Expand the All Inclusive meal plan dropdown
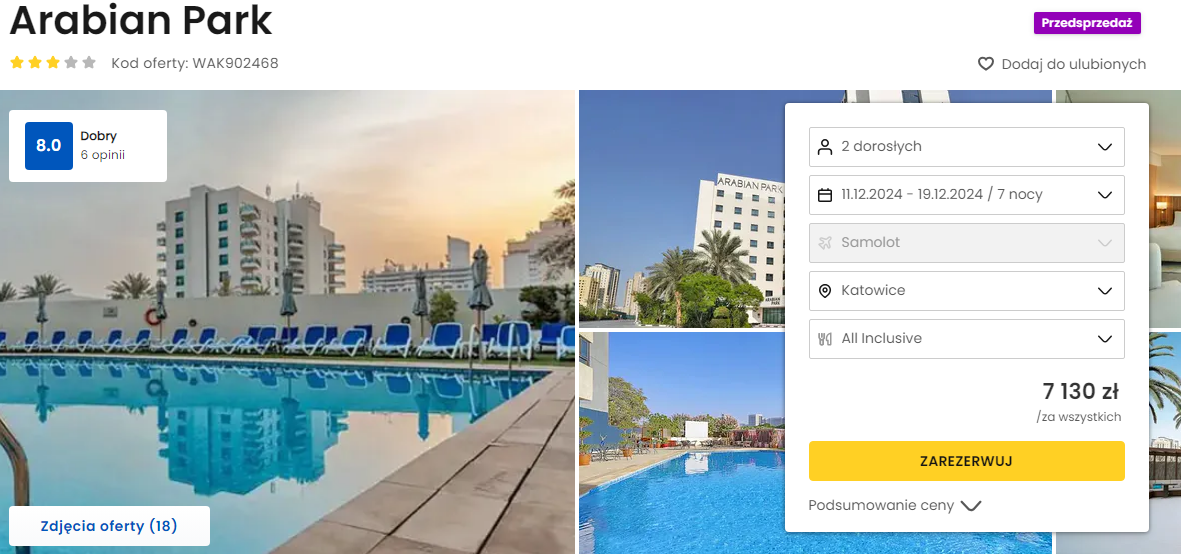 (966, 339)
